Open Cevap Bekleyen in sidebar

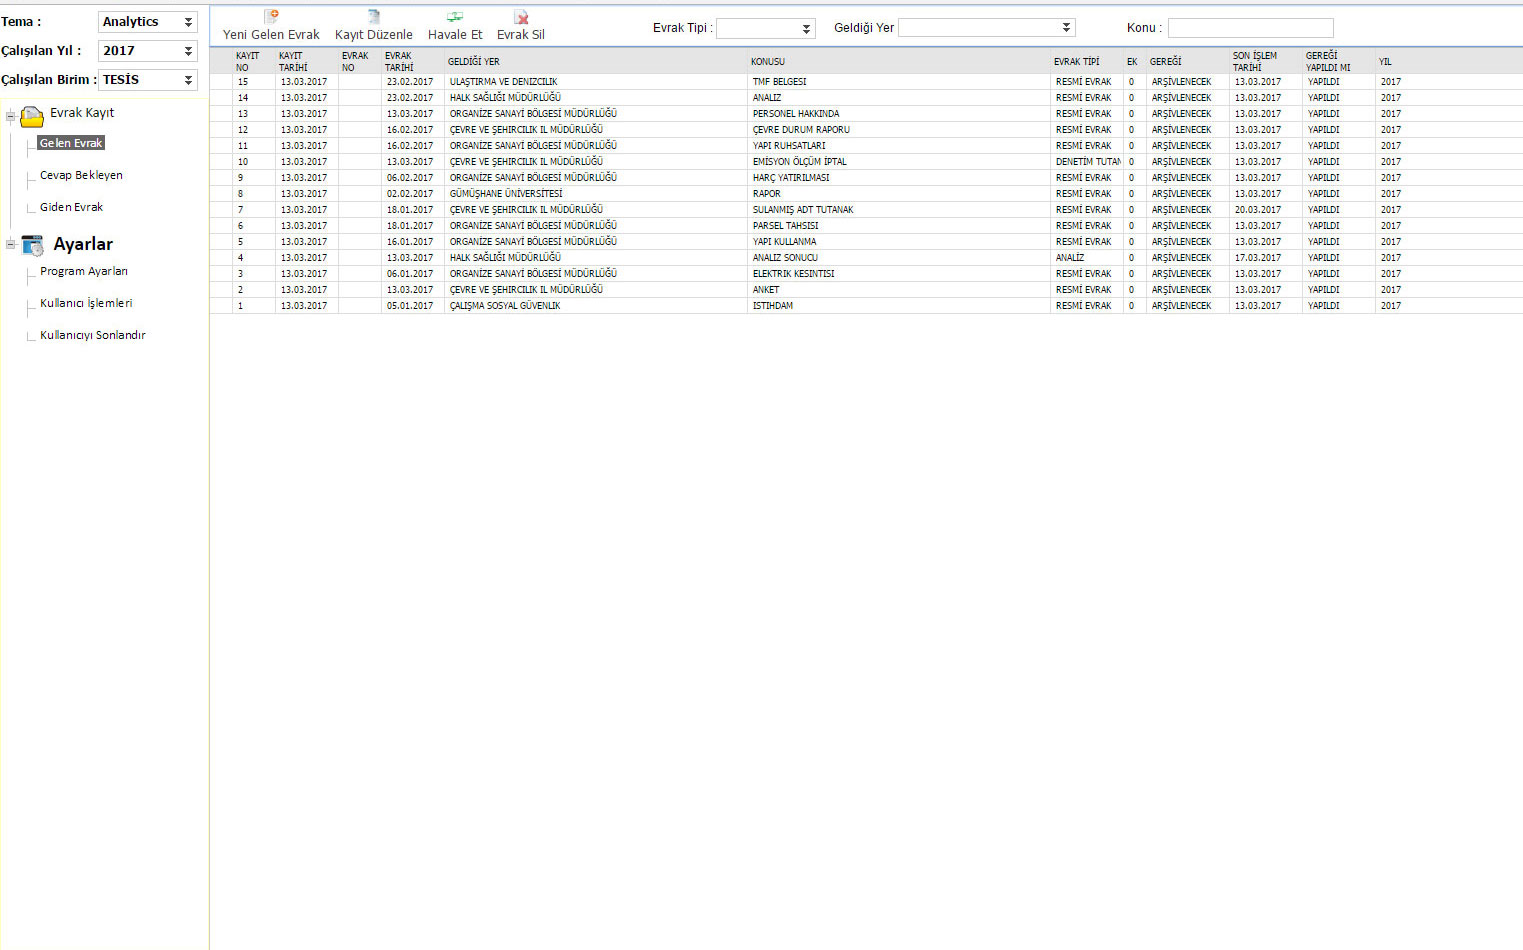tap(81, 175)
